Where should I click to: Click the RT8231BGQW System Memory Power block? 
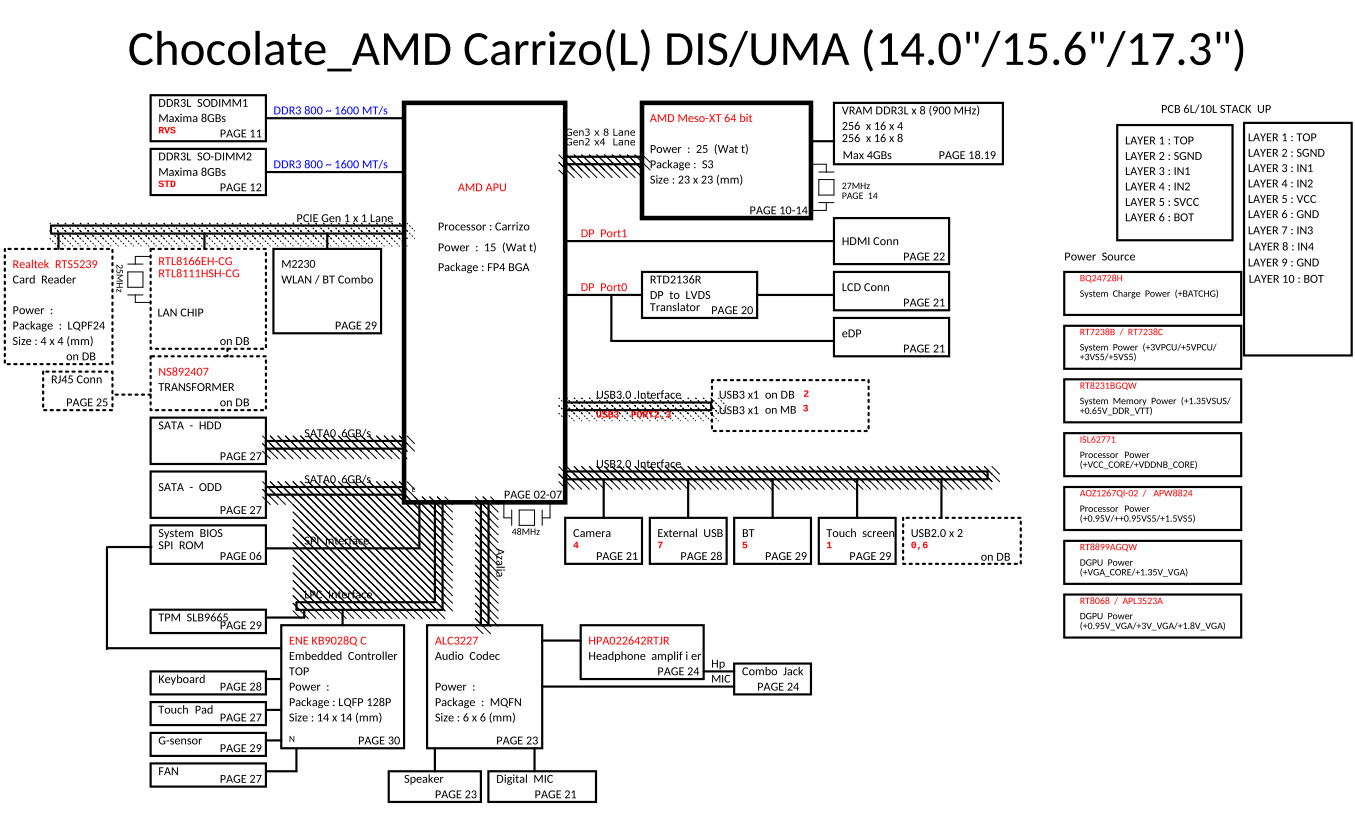coord(1153,402)
